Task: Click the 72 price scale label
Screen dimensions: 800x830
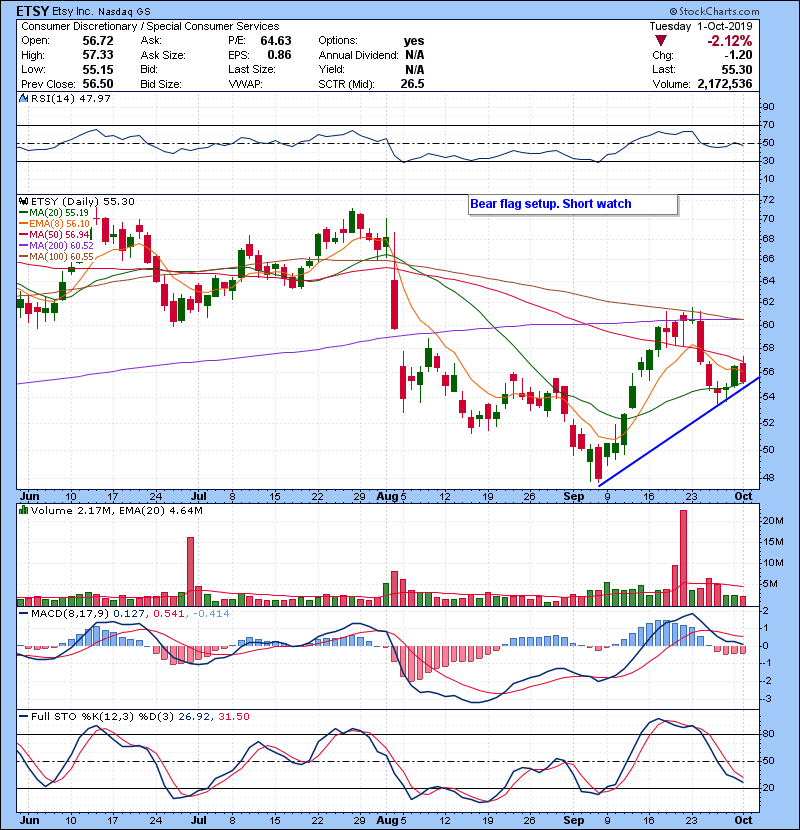Action: pos(768,200)
